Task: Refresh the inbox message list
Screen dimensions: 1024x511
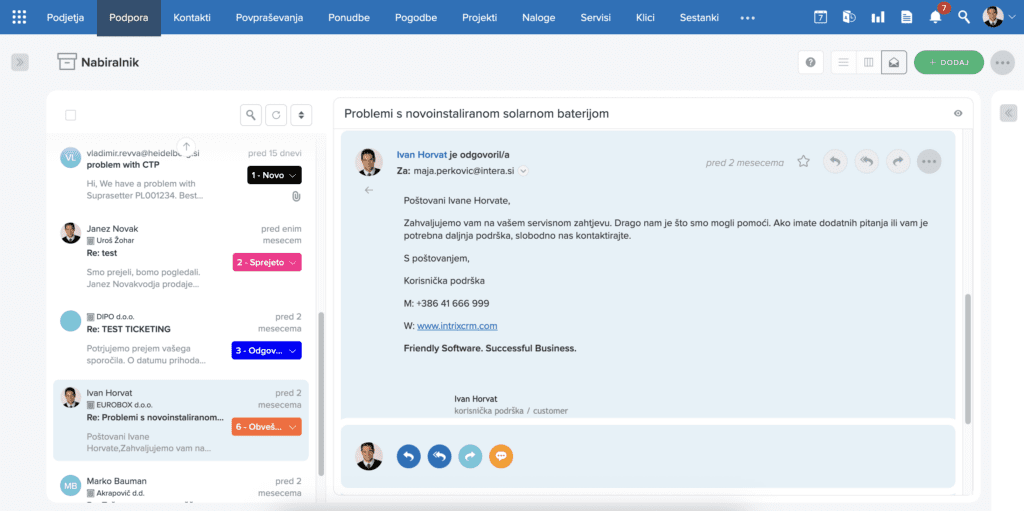Action: tap(276, 115)
